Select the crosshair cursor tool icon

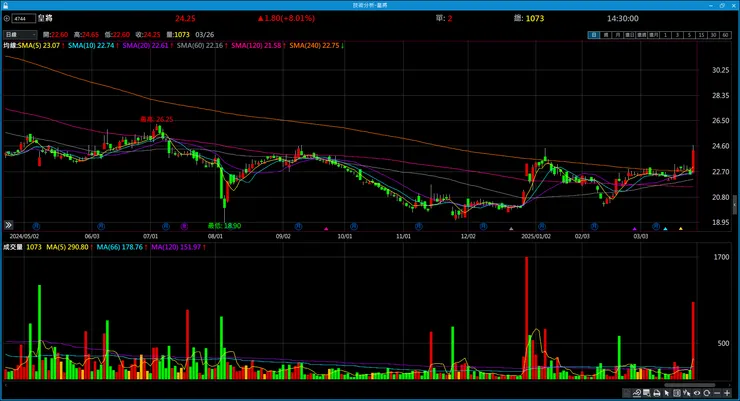click(x=687, y=393)
